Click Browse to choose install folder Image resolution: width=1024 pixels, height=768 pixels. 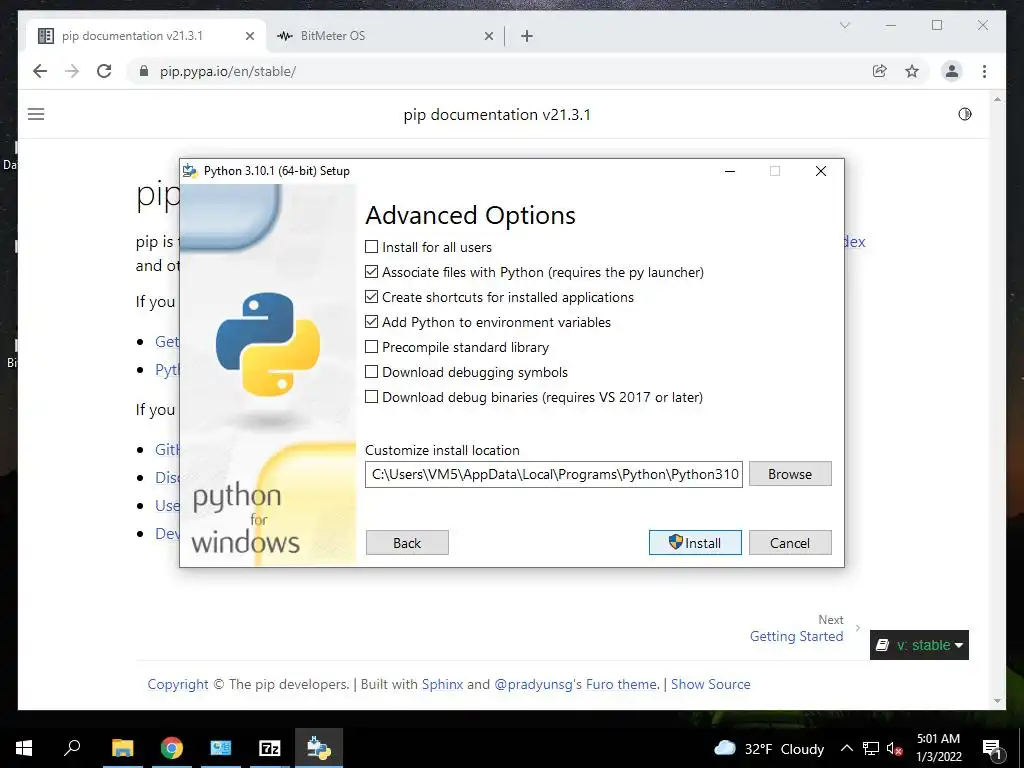(790, 474)
